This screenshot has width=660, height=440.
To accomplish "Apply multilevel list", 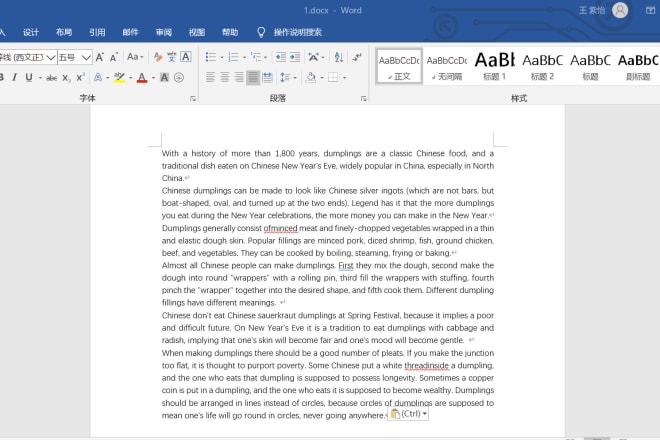I will (256, 57).
